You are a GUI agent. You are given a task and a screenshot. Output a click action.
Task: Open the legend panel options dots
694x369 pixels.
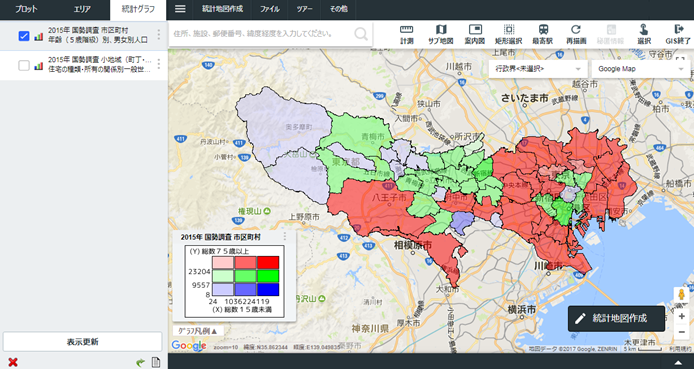(285, 237)
